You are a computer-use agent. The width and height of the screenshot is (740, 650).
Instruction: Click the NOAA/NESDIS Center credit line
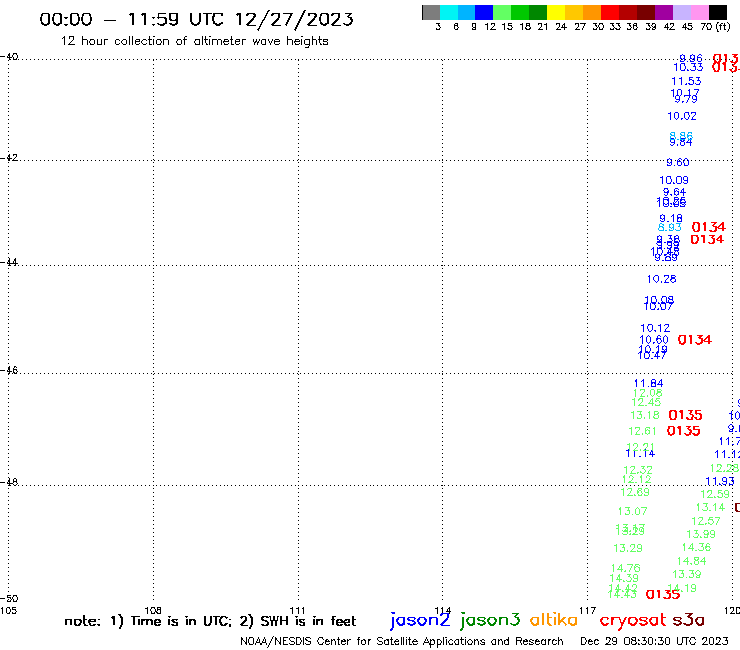402,641
